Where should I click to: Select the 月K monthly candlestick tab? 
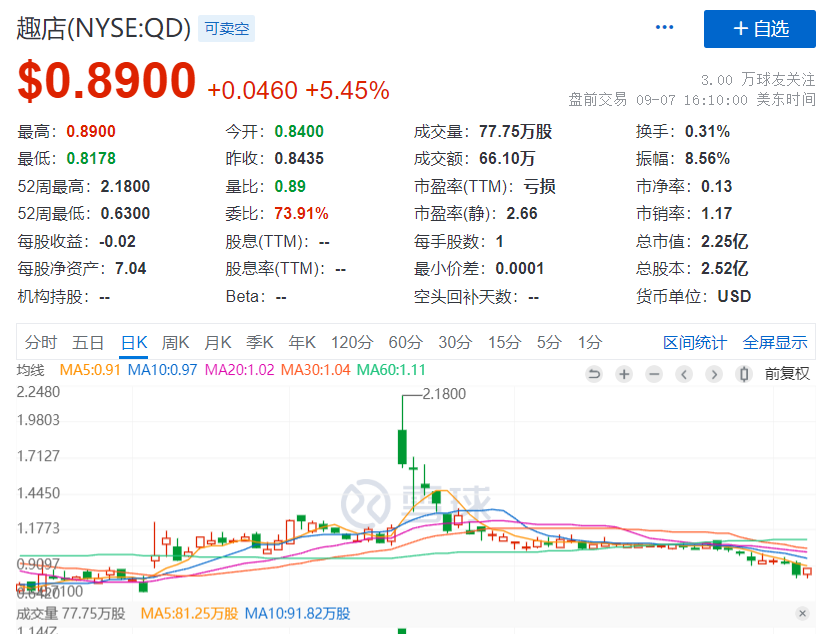[218, 342]
